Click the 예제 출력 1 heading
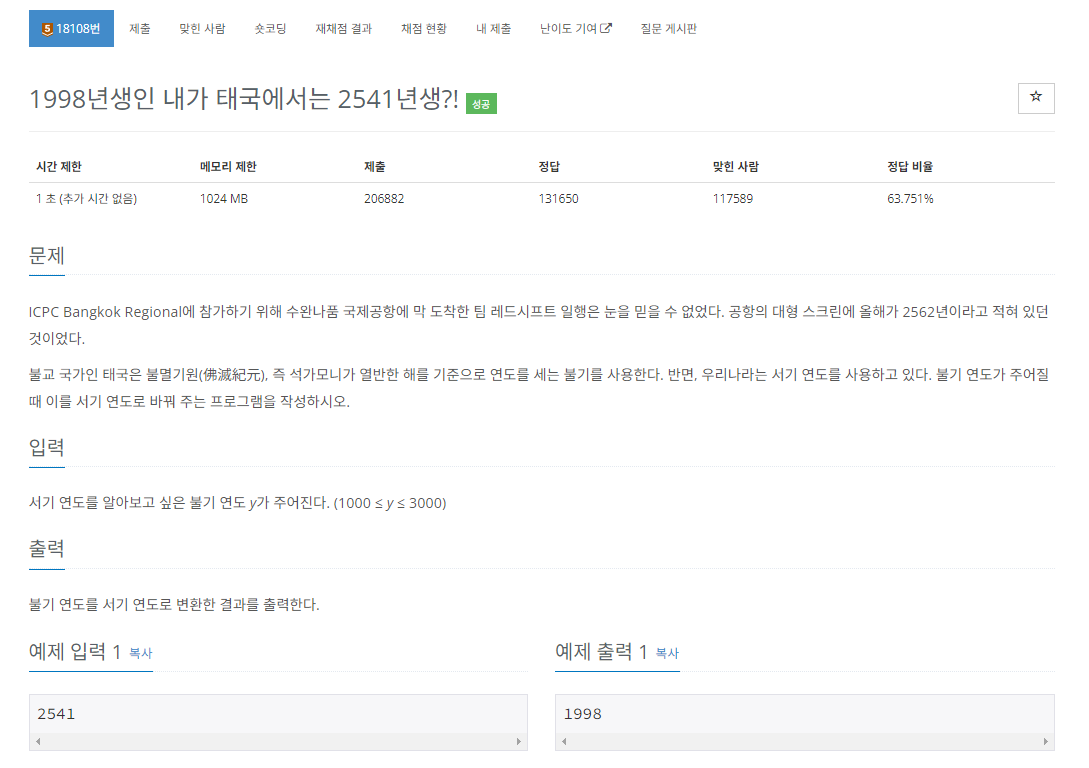The image size is (1089, 768). click(x=601, y=651)
